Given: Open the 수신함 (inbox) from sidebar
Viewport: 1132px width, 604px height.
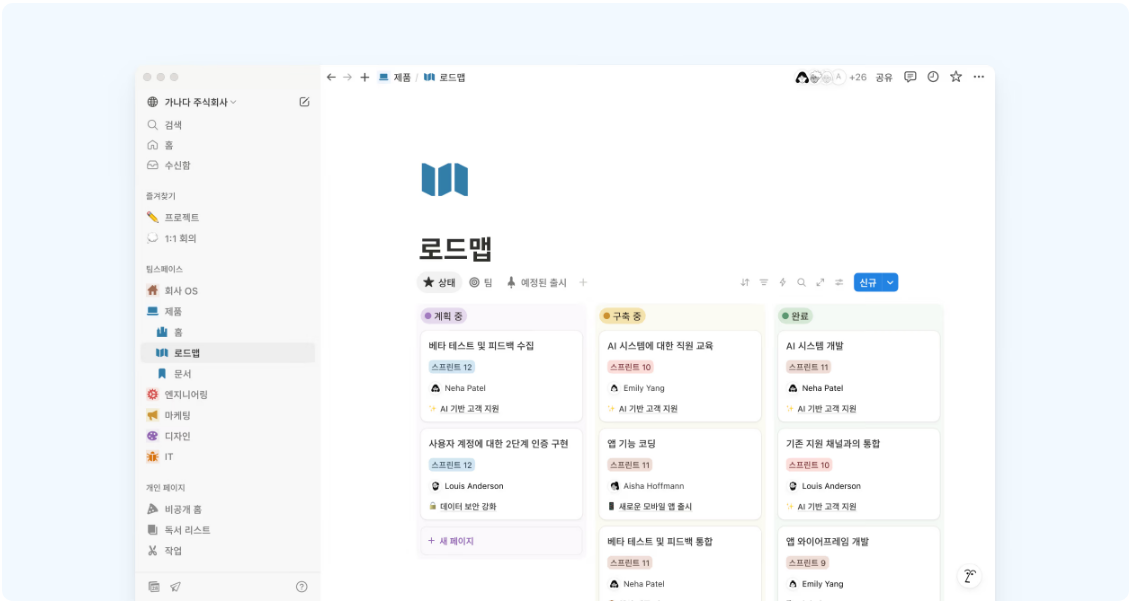Looking at the screenshot, I should (175, 165).
